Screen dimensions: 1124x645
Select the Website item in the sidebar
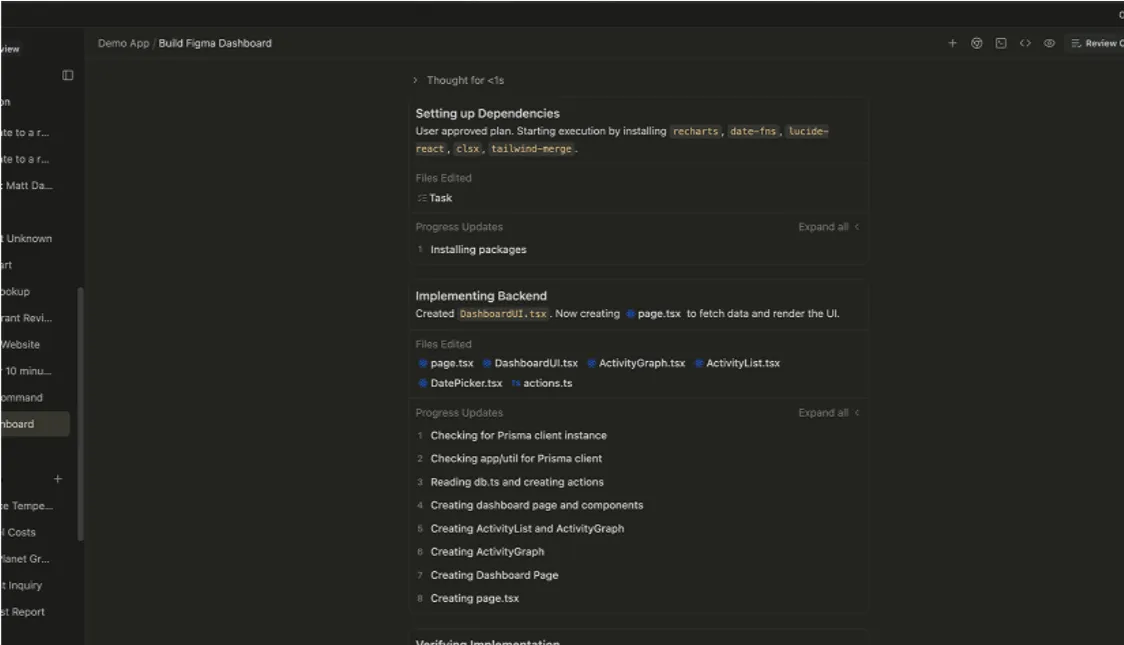[x=22, y=345]
